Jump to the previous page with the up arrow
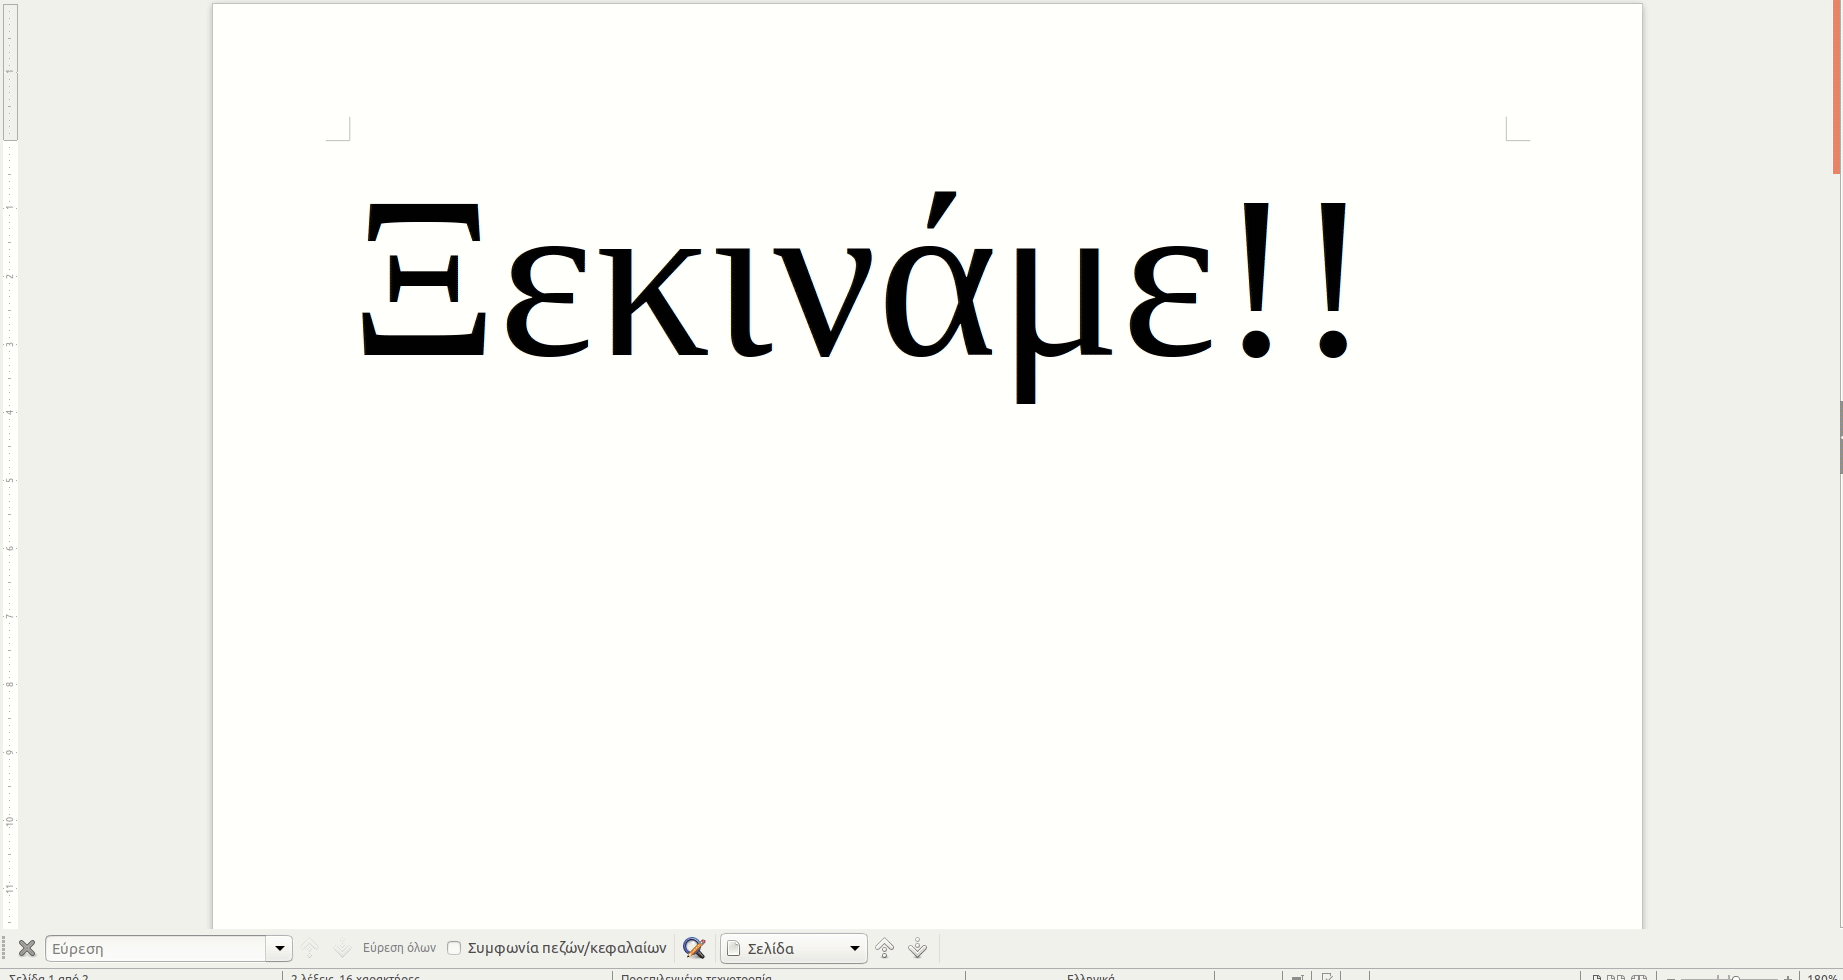 click(x=884, y=948)
